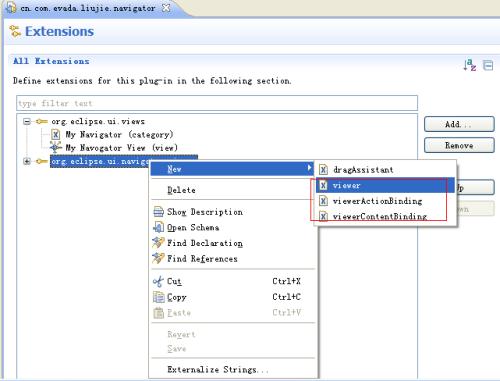Click the dragAssistant element icon
The height and width of the screenshot is (381, 500).
[x=323, y=170]
